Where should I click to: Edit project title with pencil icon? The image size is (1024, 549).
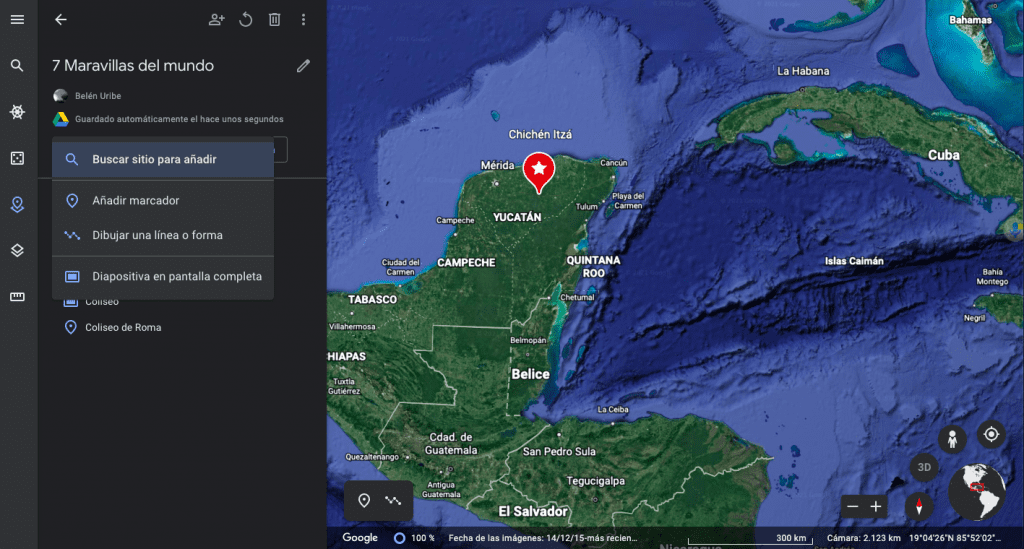click(304, 66)
